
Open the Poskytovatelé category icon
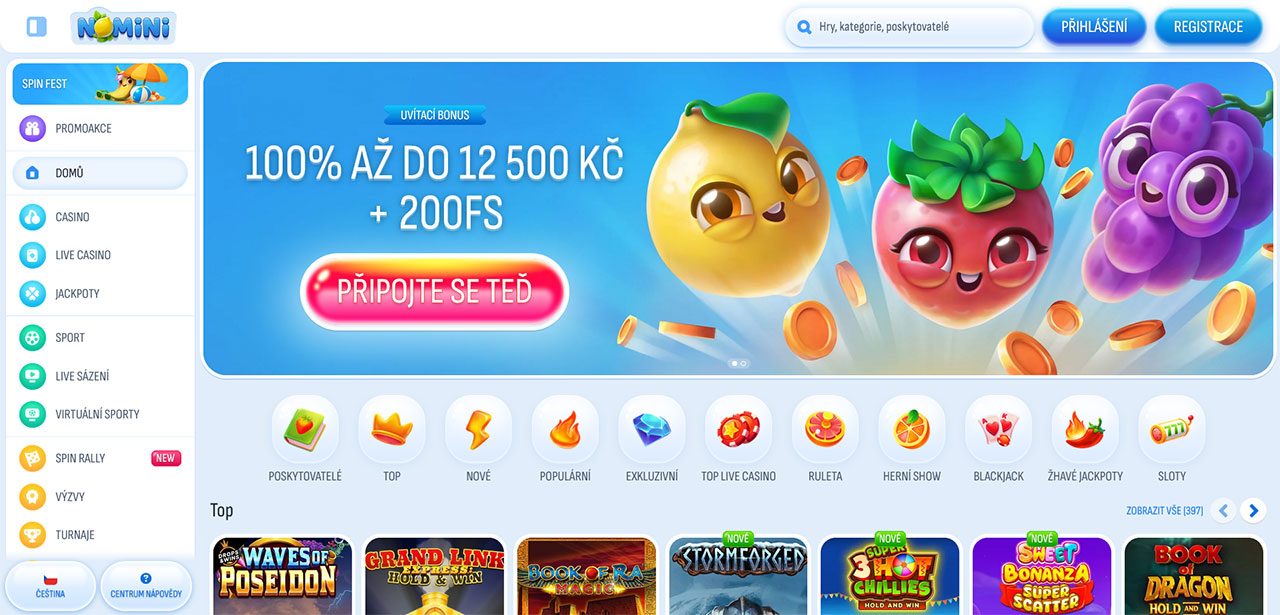pyautogui.click(x=305, y=429)
